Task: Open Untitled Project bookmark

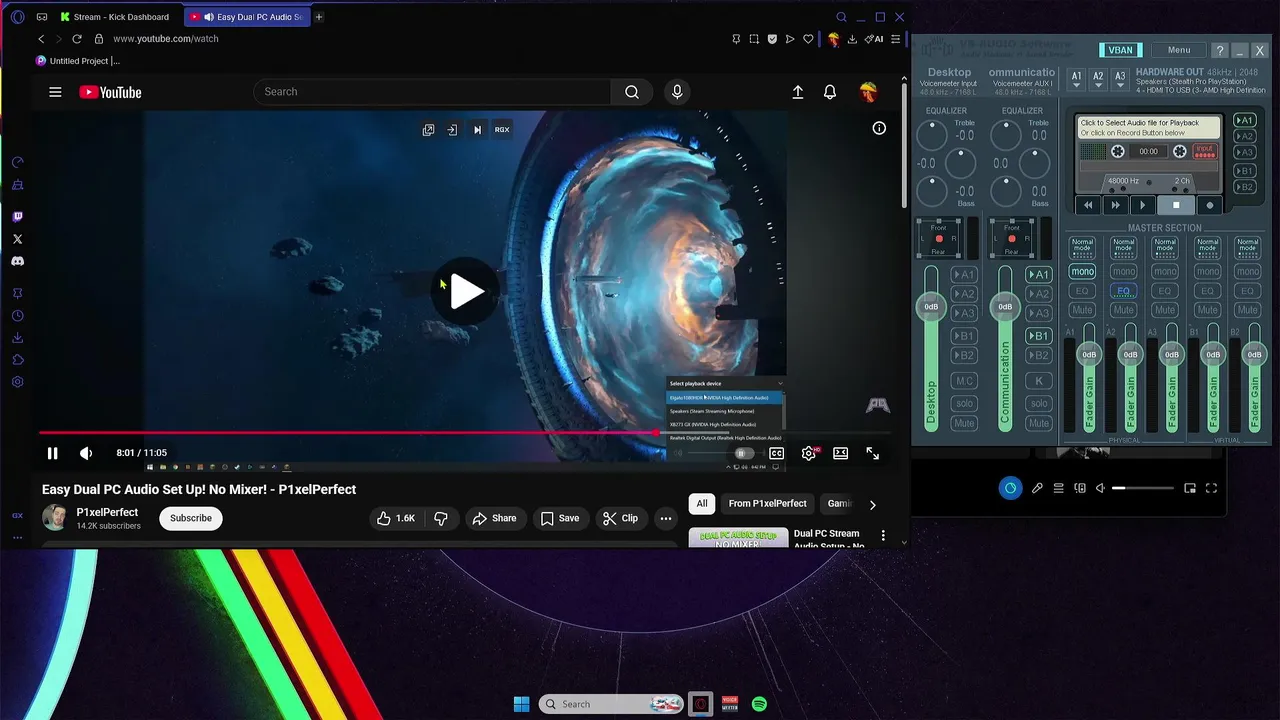Action: click(77, 61)
